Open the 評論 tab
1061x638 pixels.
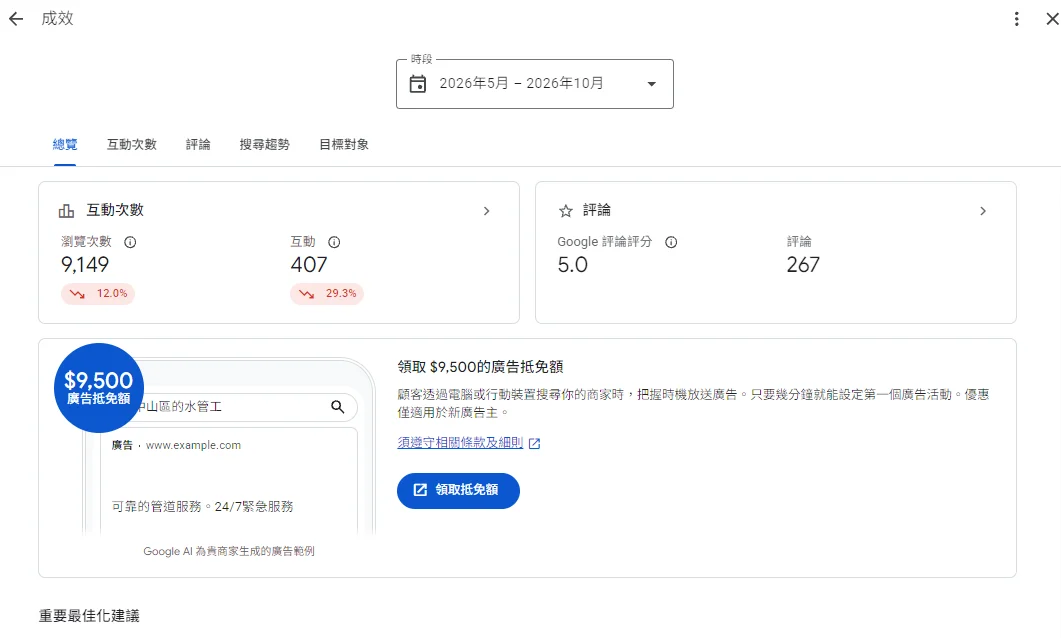(198, 145)
